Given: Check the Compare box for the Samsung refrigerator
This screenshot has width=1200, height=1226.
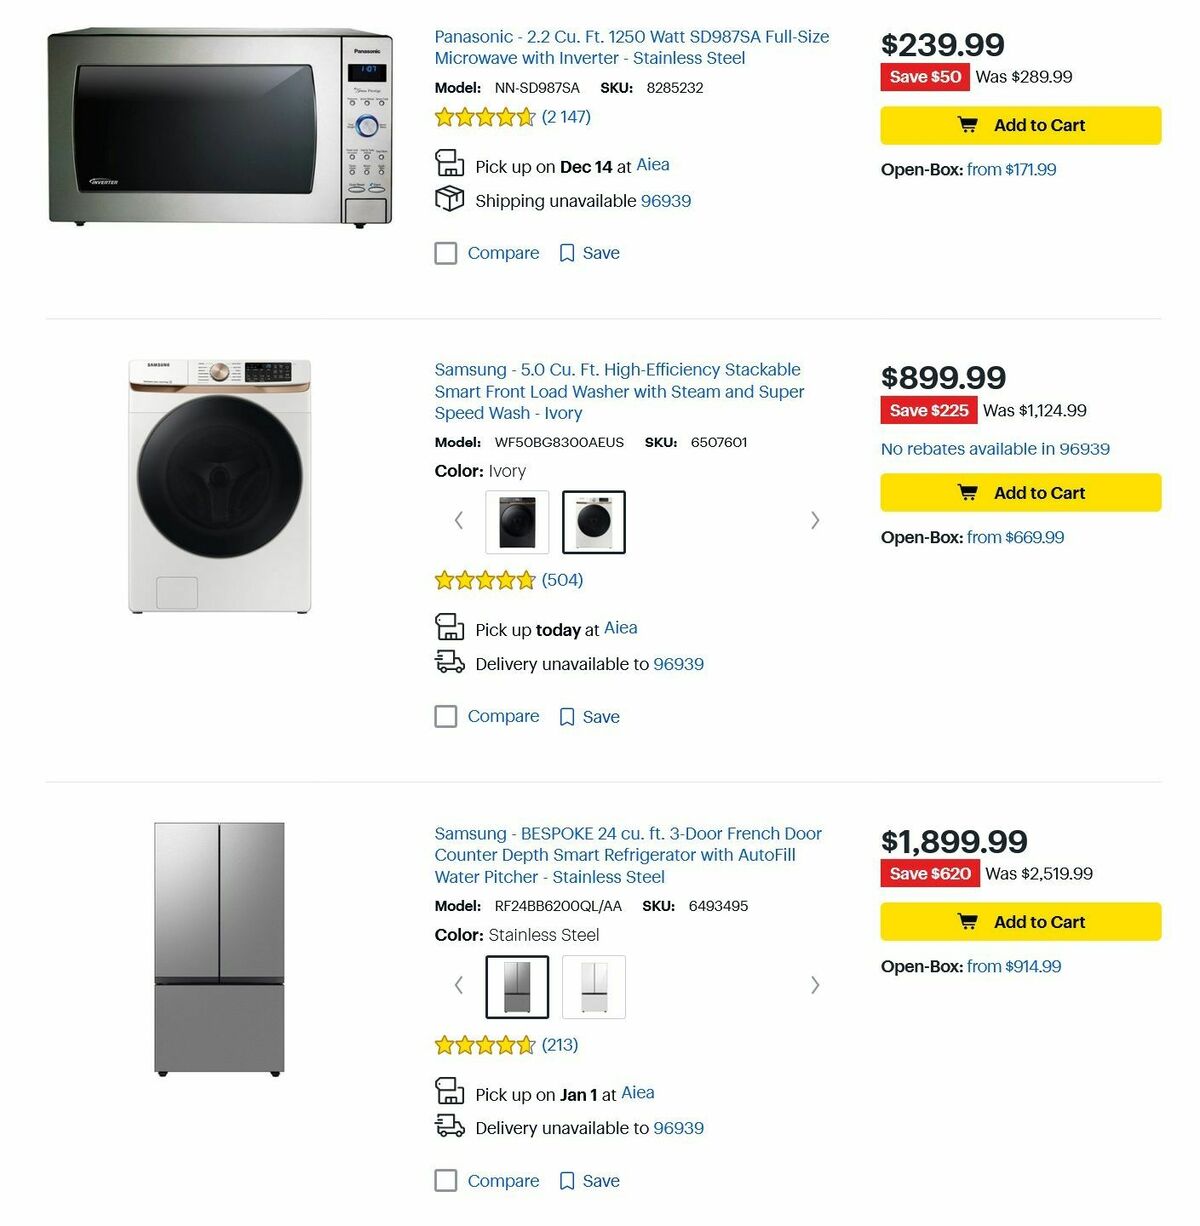Looking at the screenshot, I should point(446,1180).
